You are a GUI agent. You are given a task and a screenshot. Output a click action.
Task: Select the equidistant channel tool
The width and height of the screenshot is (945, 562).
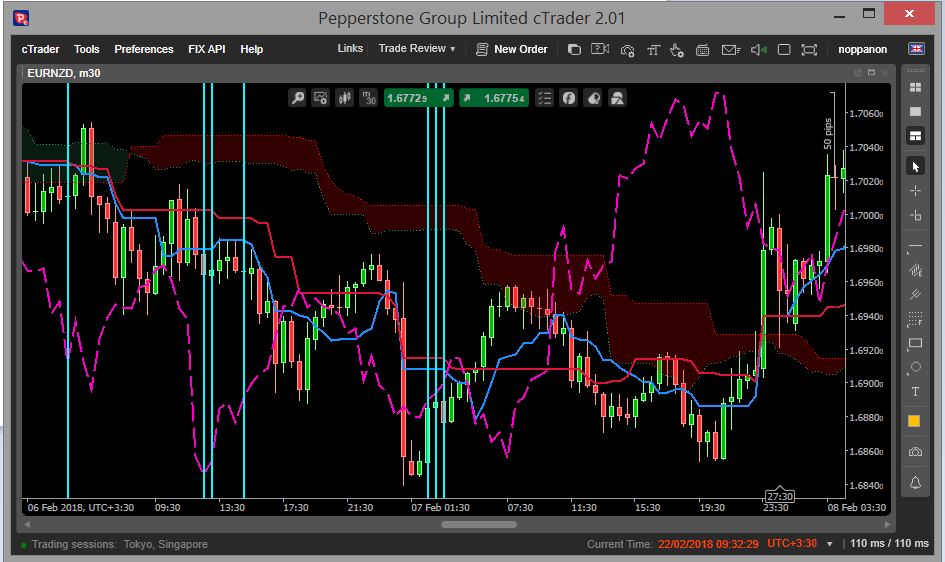(915, 270)
